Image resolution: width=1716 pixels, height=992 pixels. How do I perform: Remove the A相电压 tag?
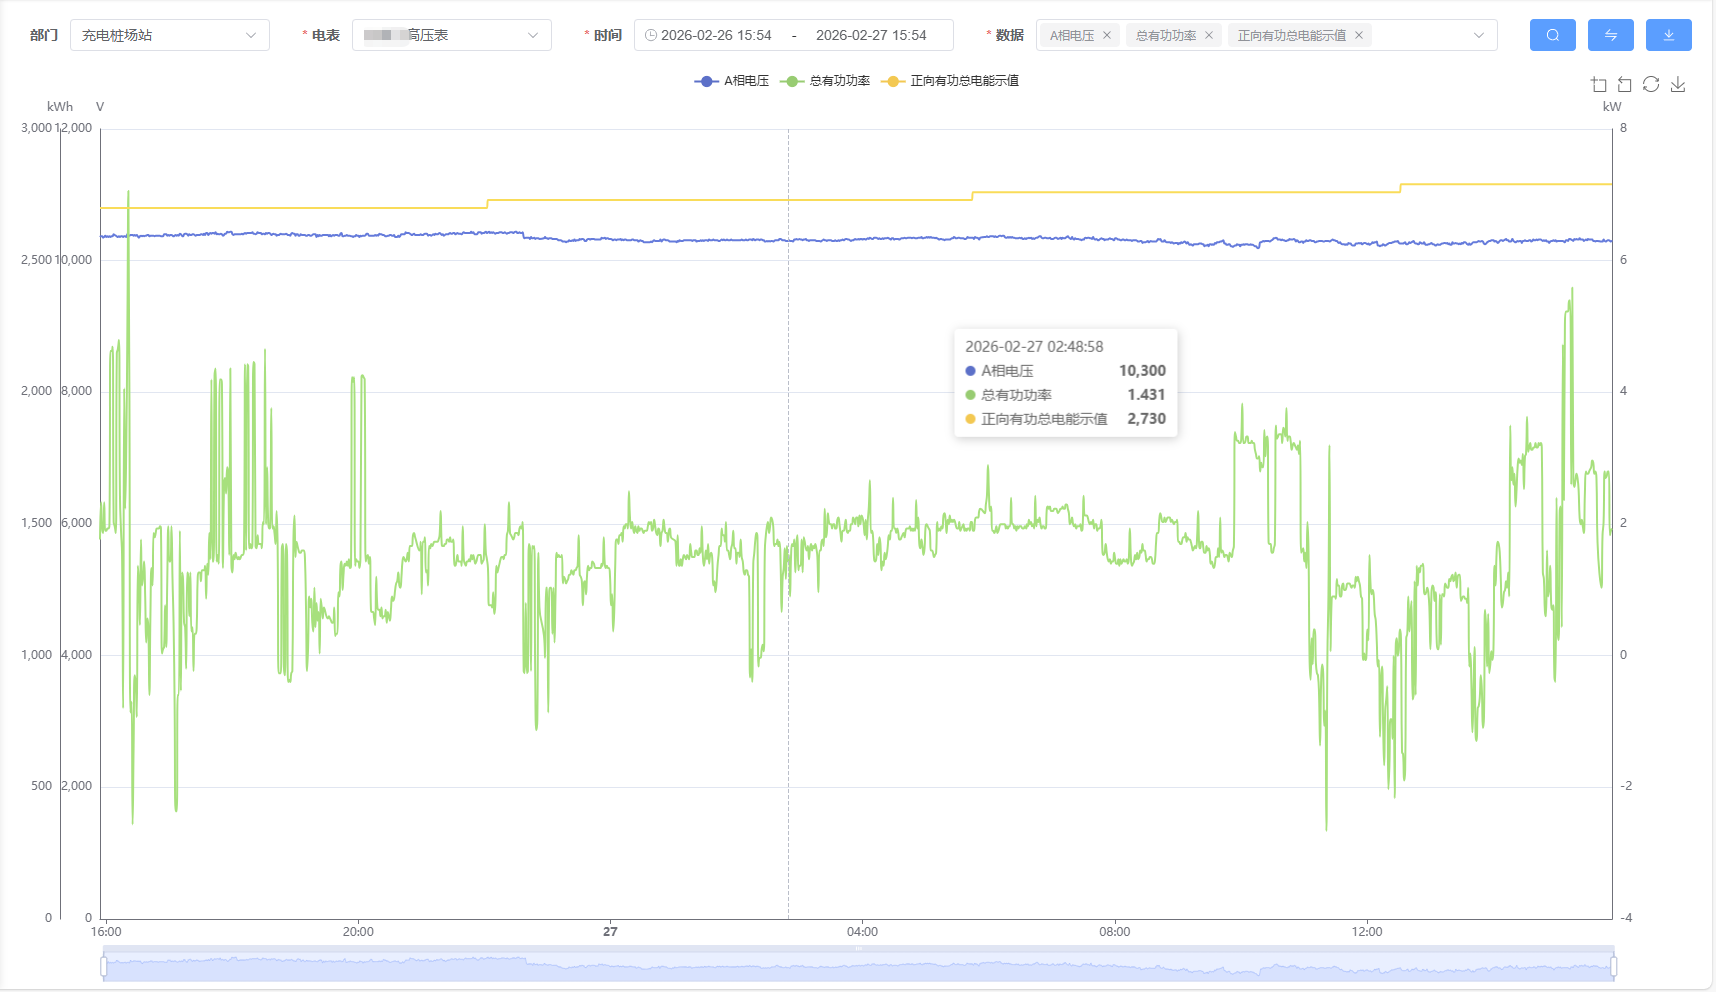1107,35
